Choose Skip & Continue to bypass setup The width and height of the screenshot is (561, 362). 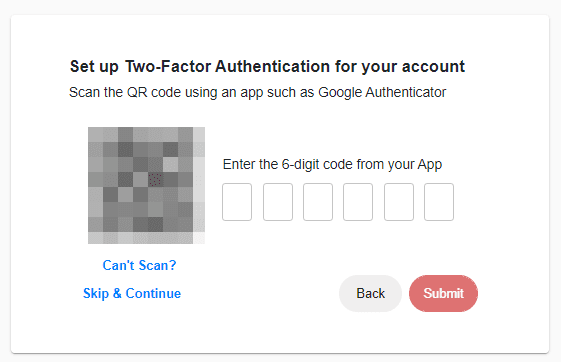tap(132, 293)
